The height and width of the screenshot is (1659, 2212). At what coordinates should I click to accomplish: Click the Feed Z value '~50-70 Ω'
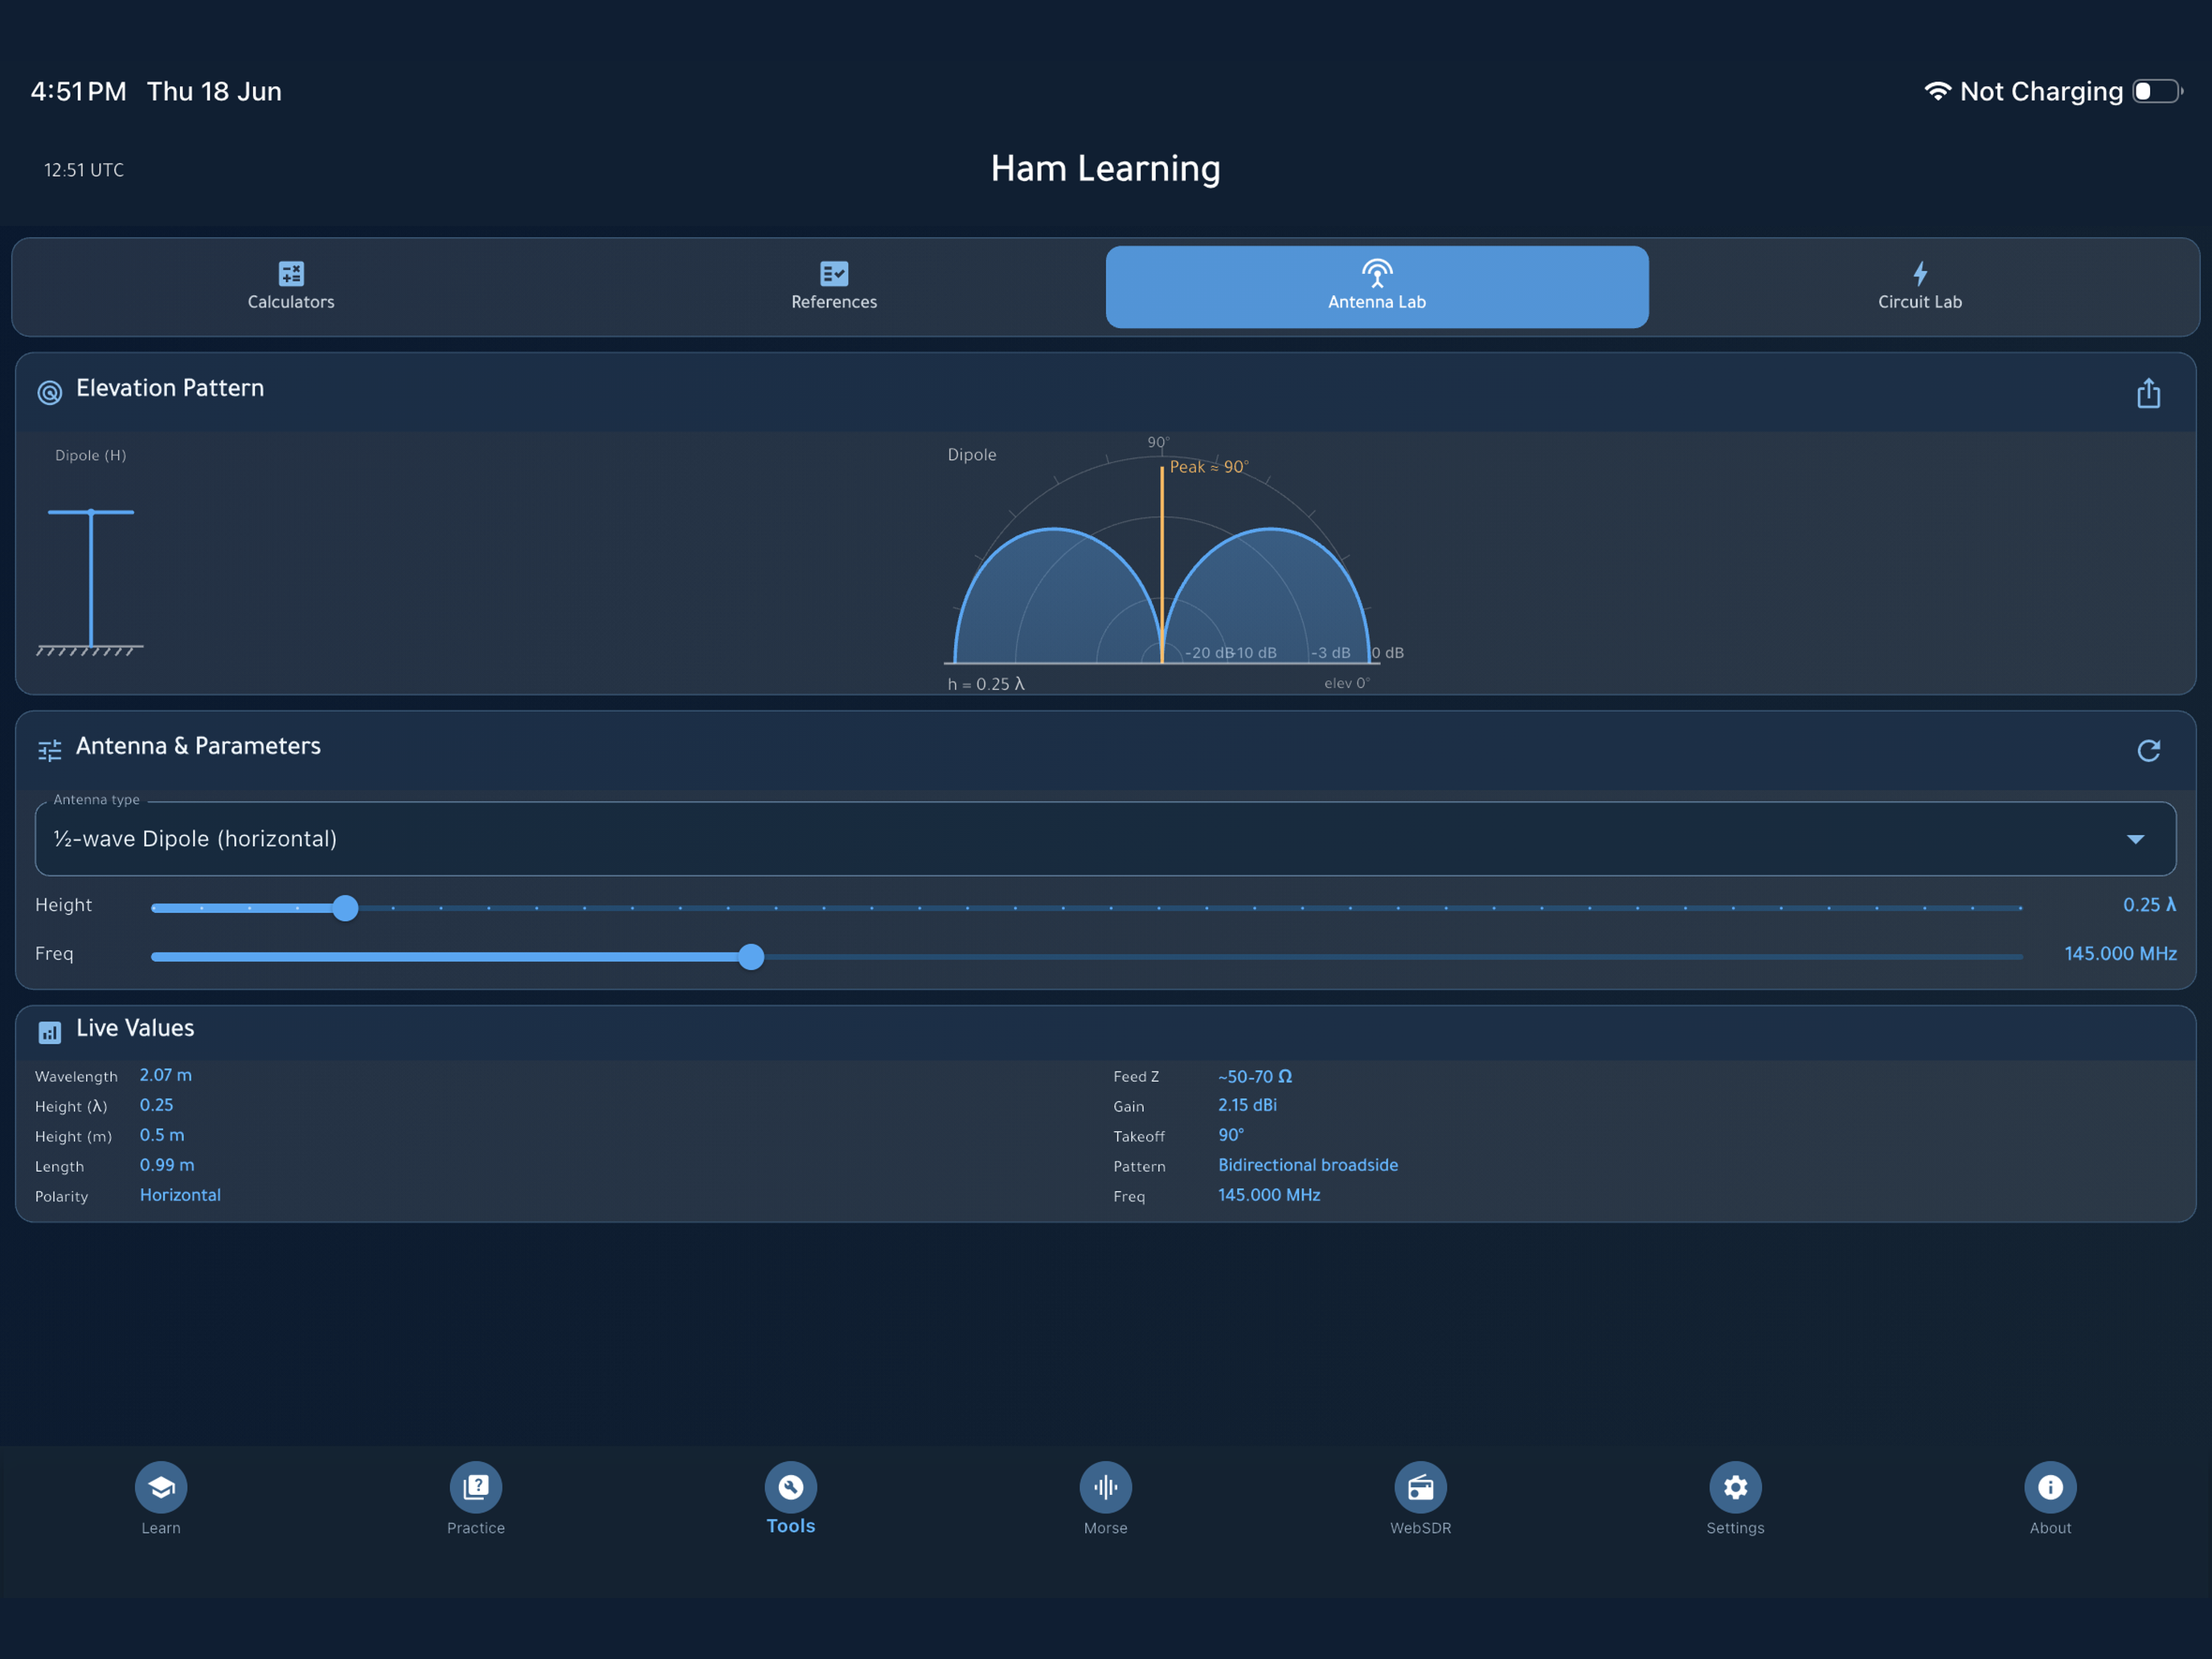pos(1255,1077)
